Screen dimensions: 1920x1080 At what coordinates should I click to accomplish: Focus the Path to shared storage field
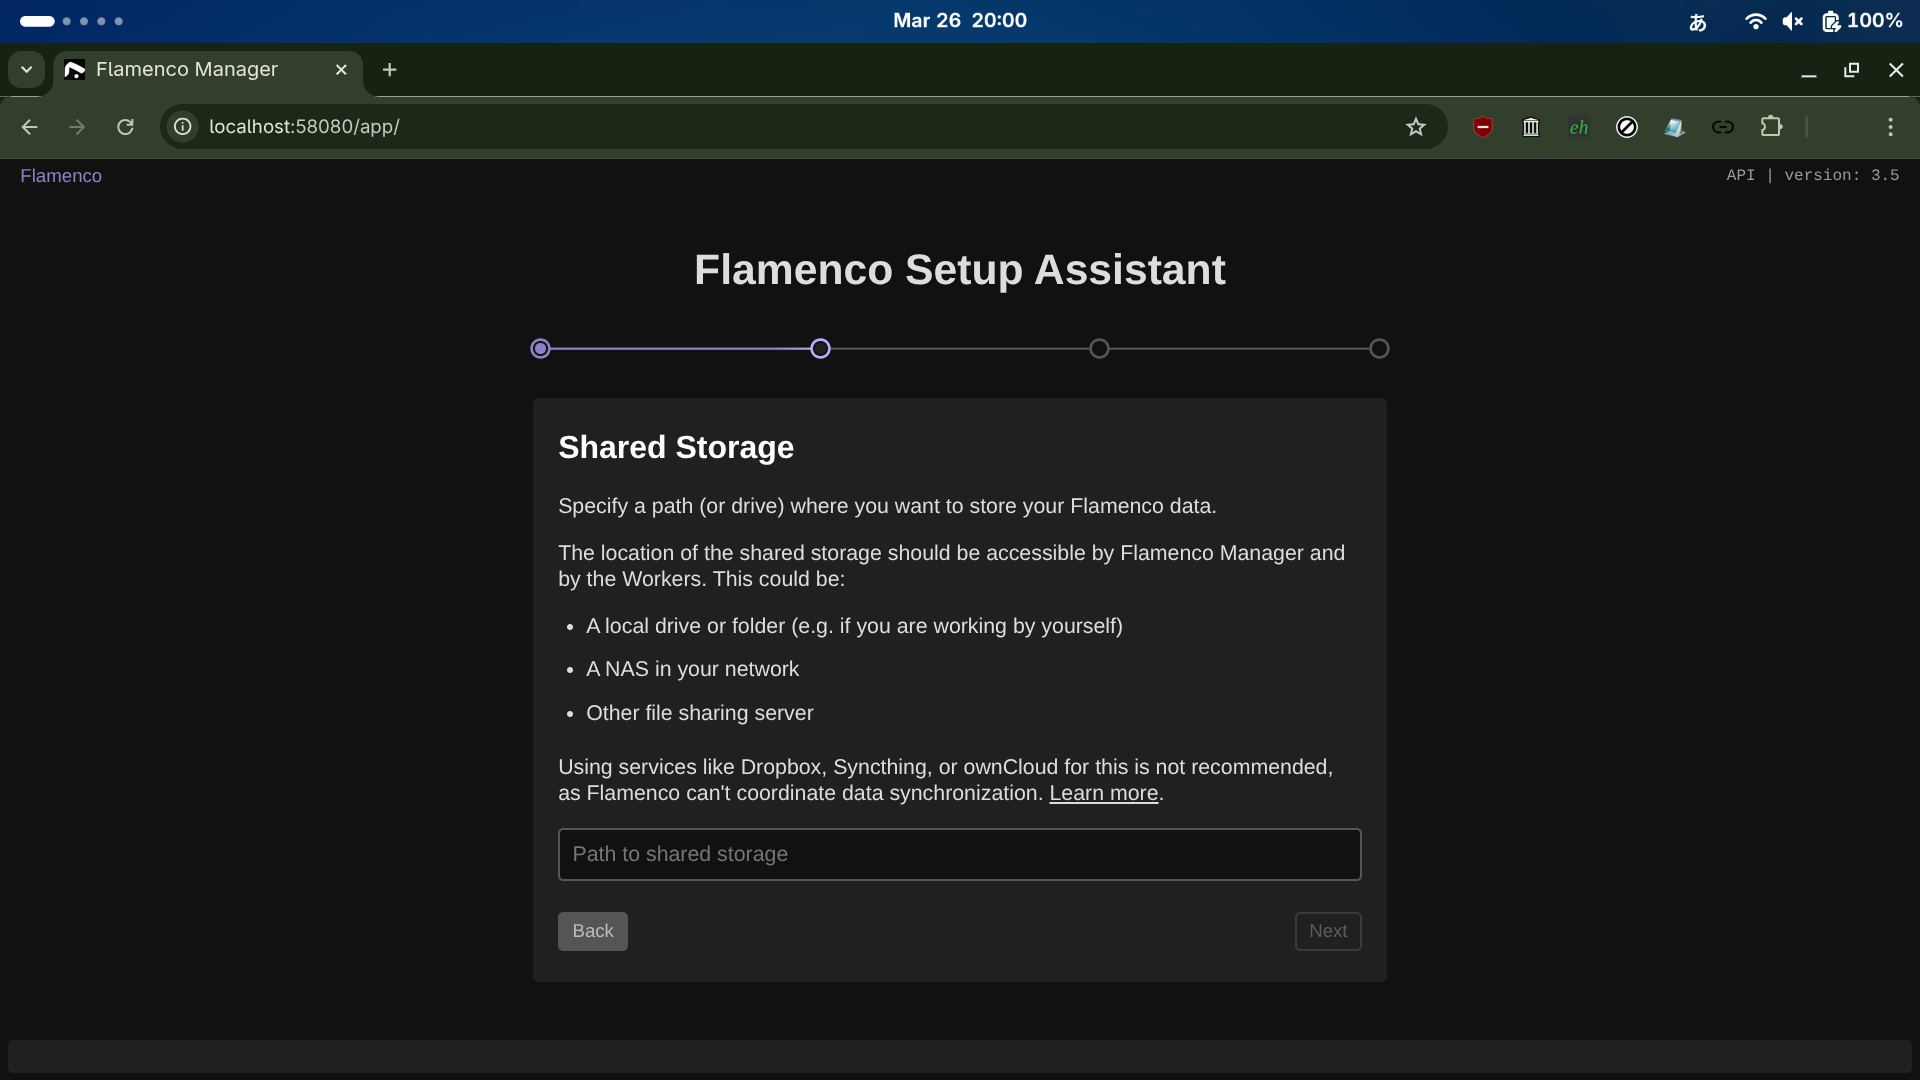point(959,855)
